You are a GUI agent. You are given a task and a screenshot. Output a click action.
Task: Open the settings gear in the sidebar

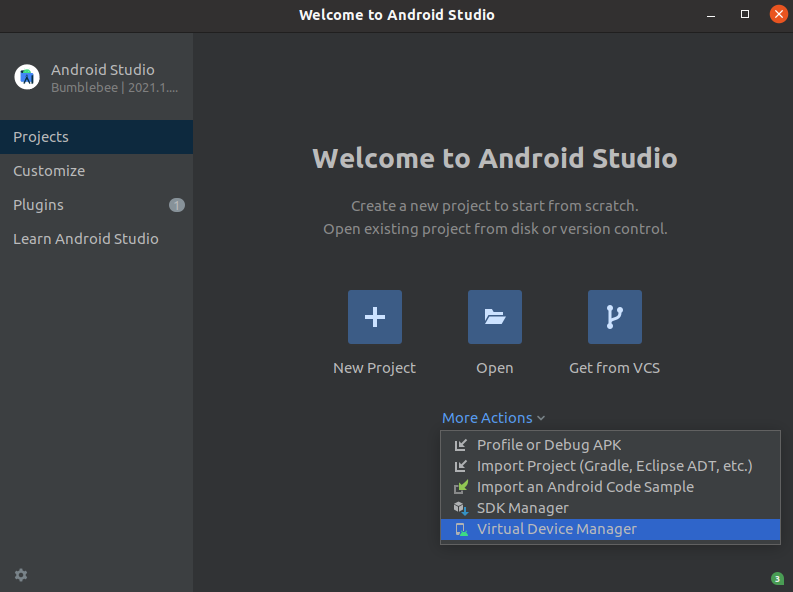(21, 575)
